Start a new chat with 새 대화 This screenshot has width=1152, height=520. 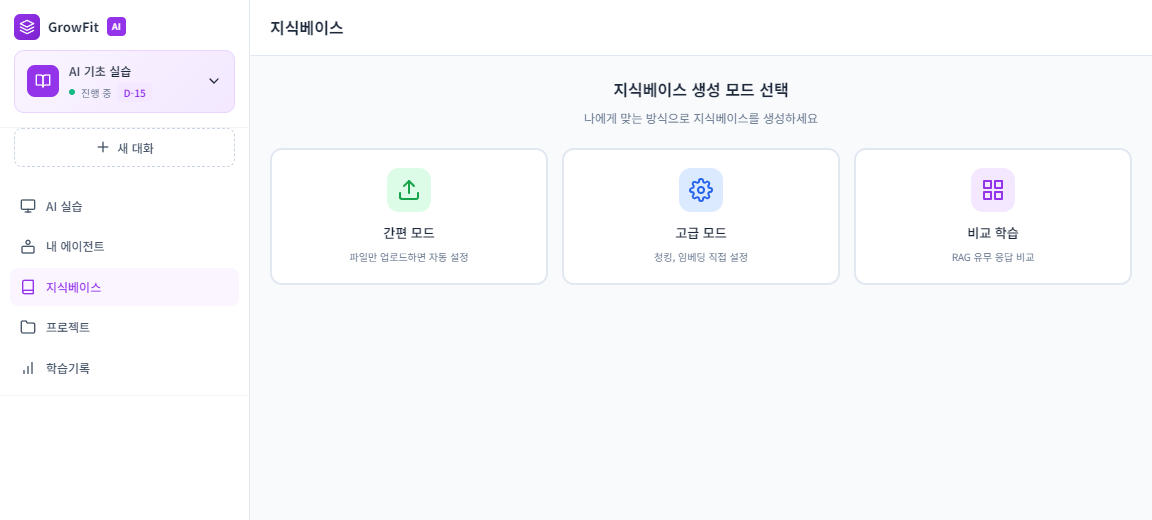point(124,147)
